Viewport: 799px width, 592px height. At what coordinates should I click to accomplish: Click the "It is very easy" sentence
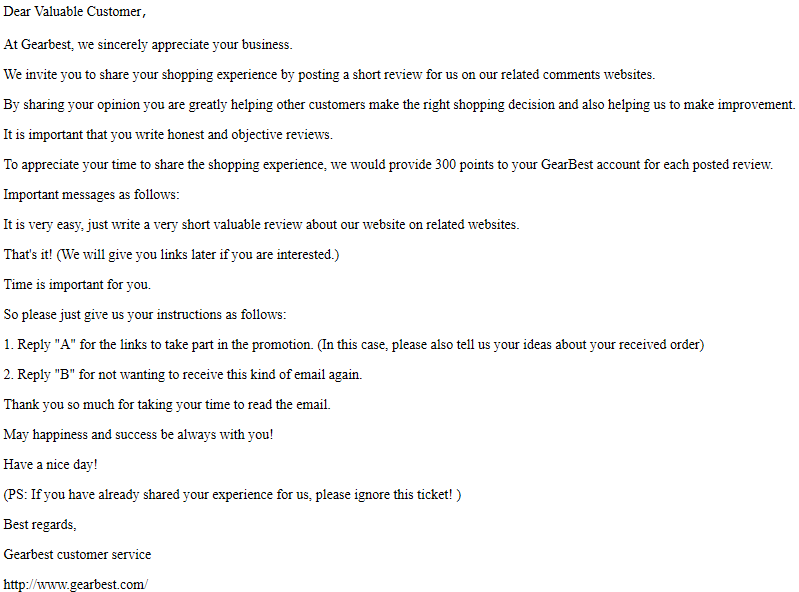tap(261, 225)
